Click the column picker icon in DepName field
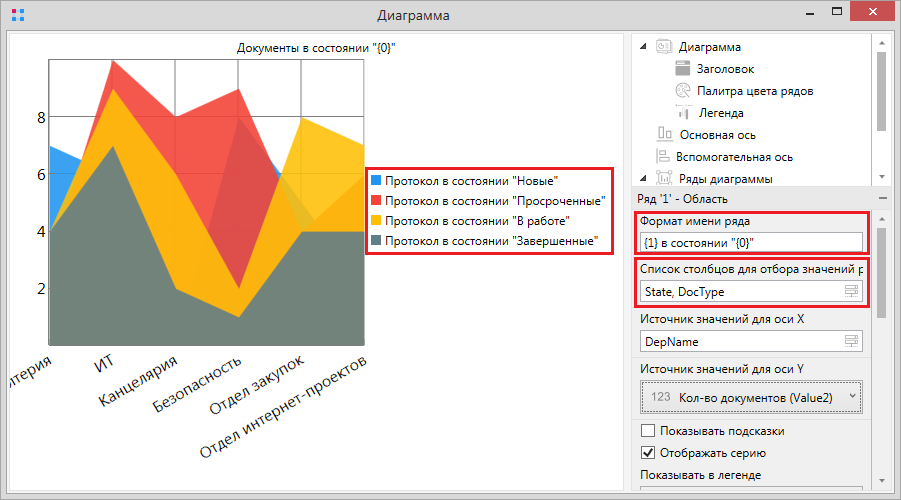The height and width of the screenshot is (500, 901). (x=851, y=342)
